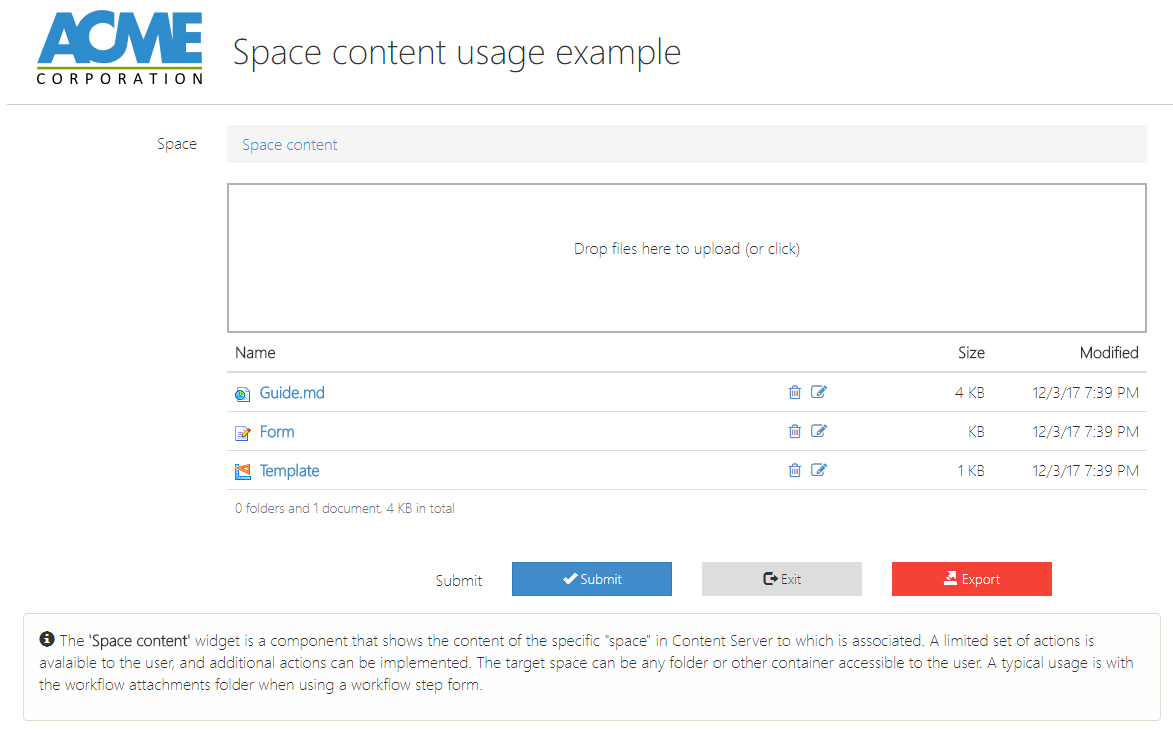Delete the Form file using trash icon
Image resolution: width=1173 pixels, height=740 pixels.
795,432
